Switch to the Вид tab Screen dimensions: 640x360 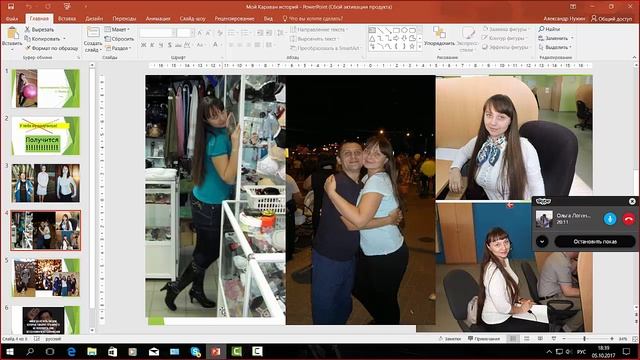coord(268,19)
